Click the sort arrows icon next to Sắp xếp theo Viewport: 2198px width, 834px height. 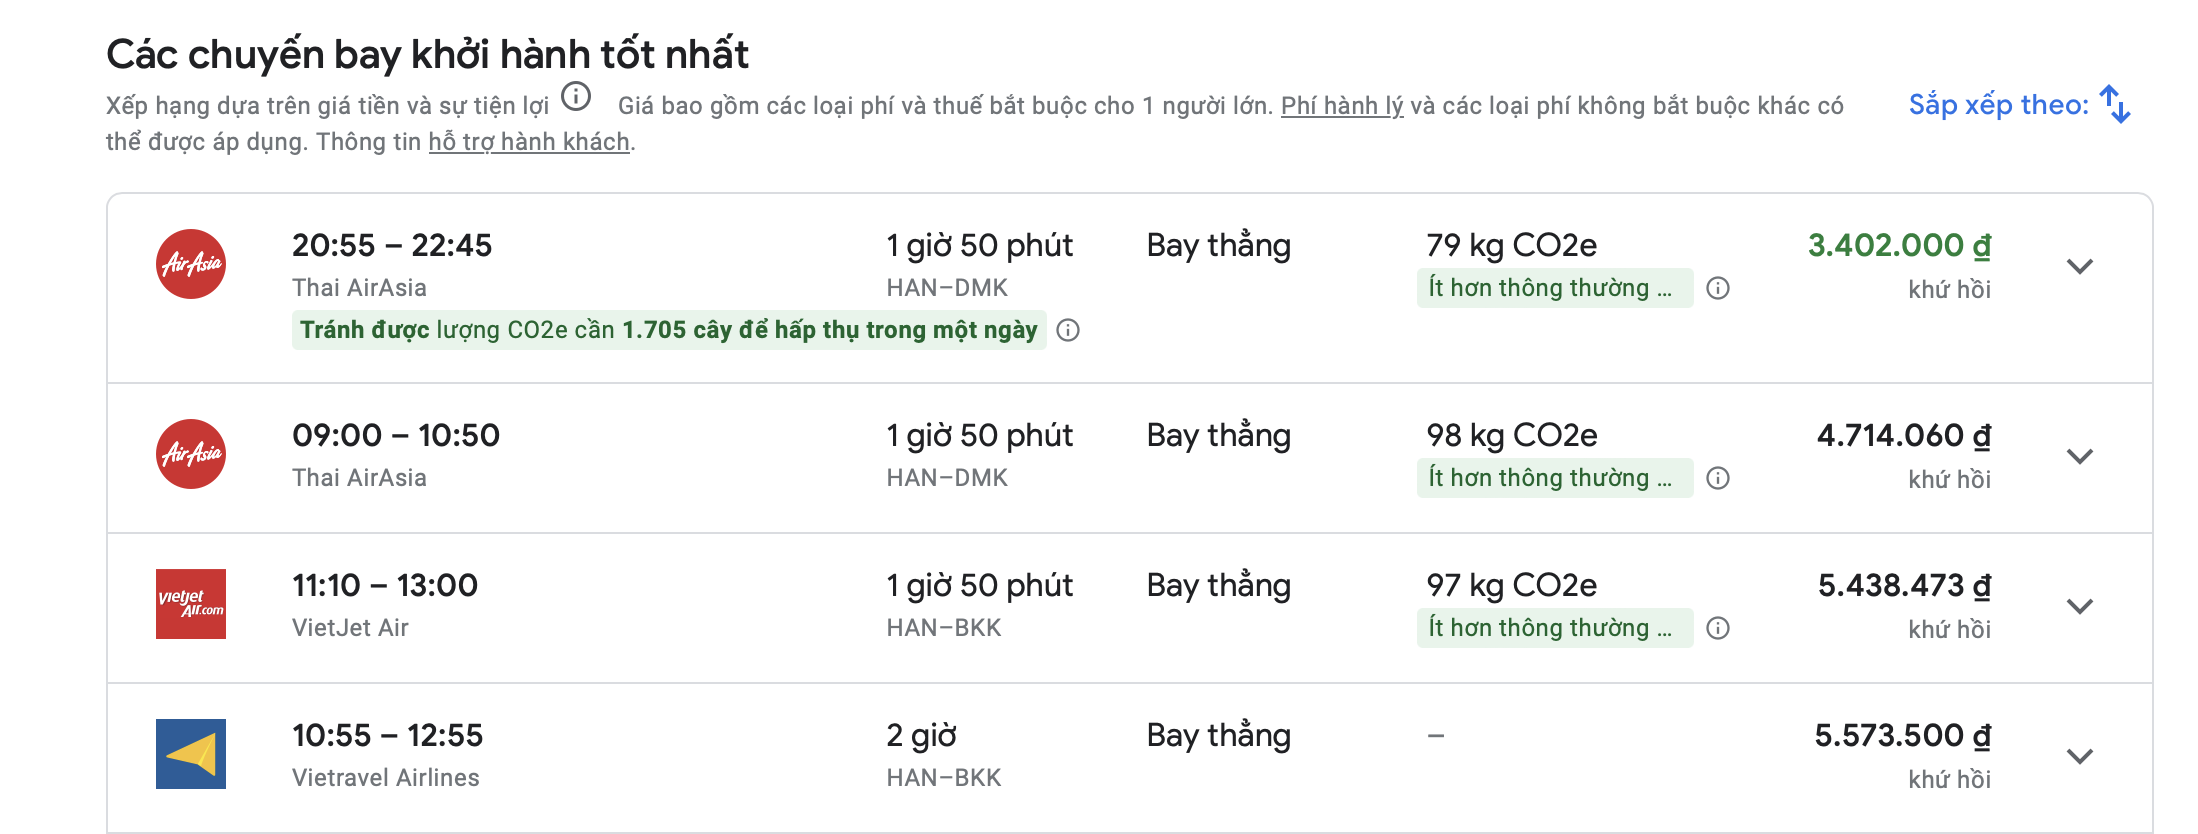point(2114,104)
